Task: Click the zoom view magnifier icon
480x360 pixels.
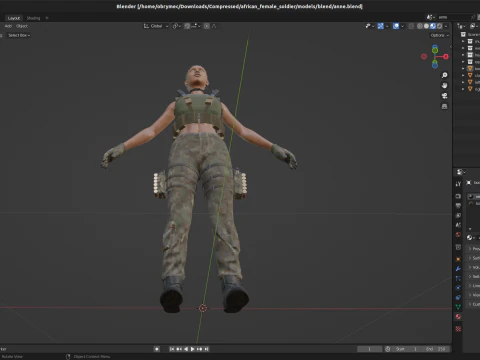Action: (444, 75)
